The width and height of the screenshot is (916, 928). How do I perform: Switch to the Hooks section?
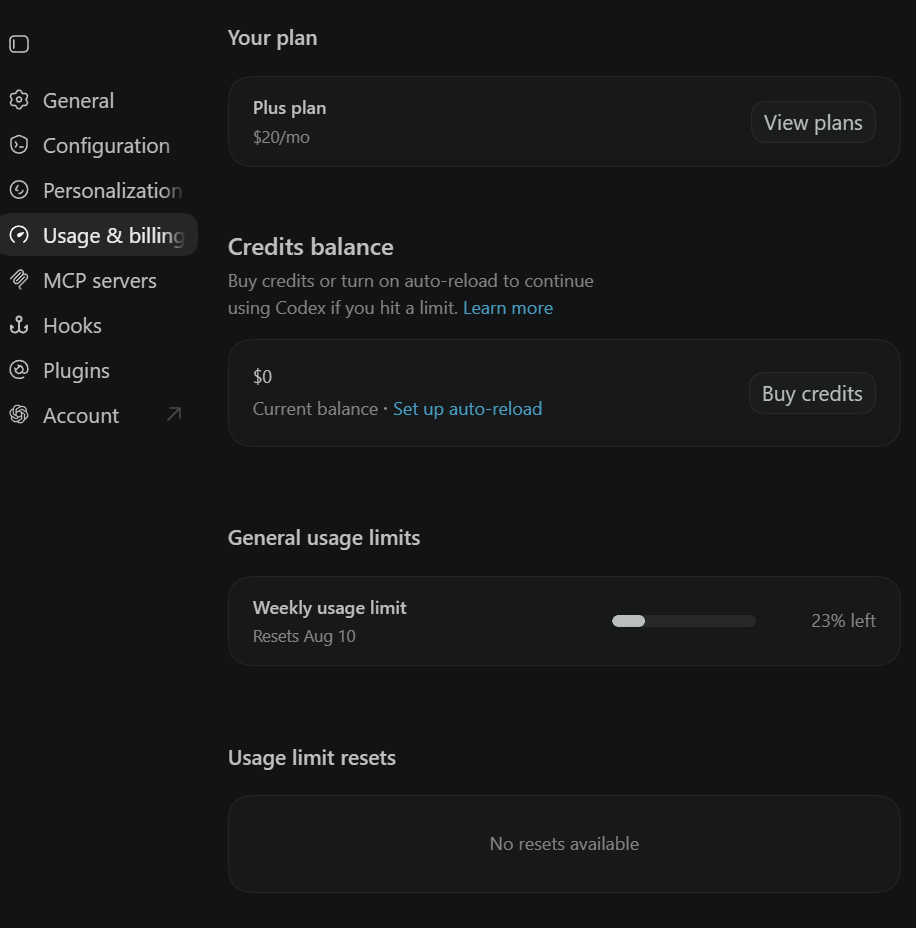[98, 326]
